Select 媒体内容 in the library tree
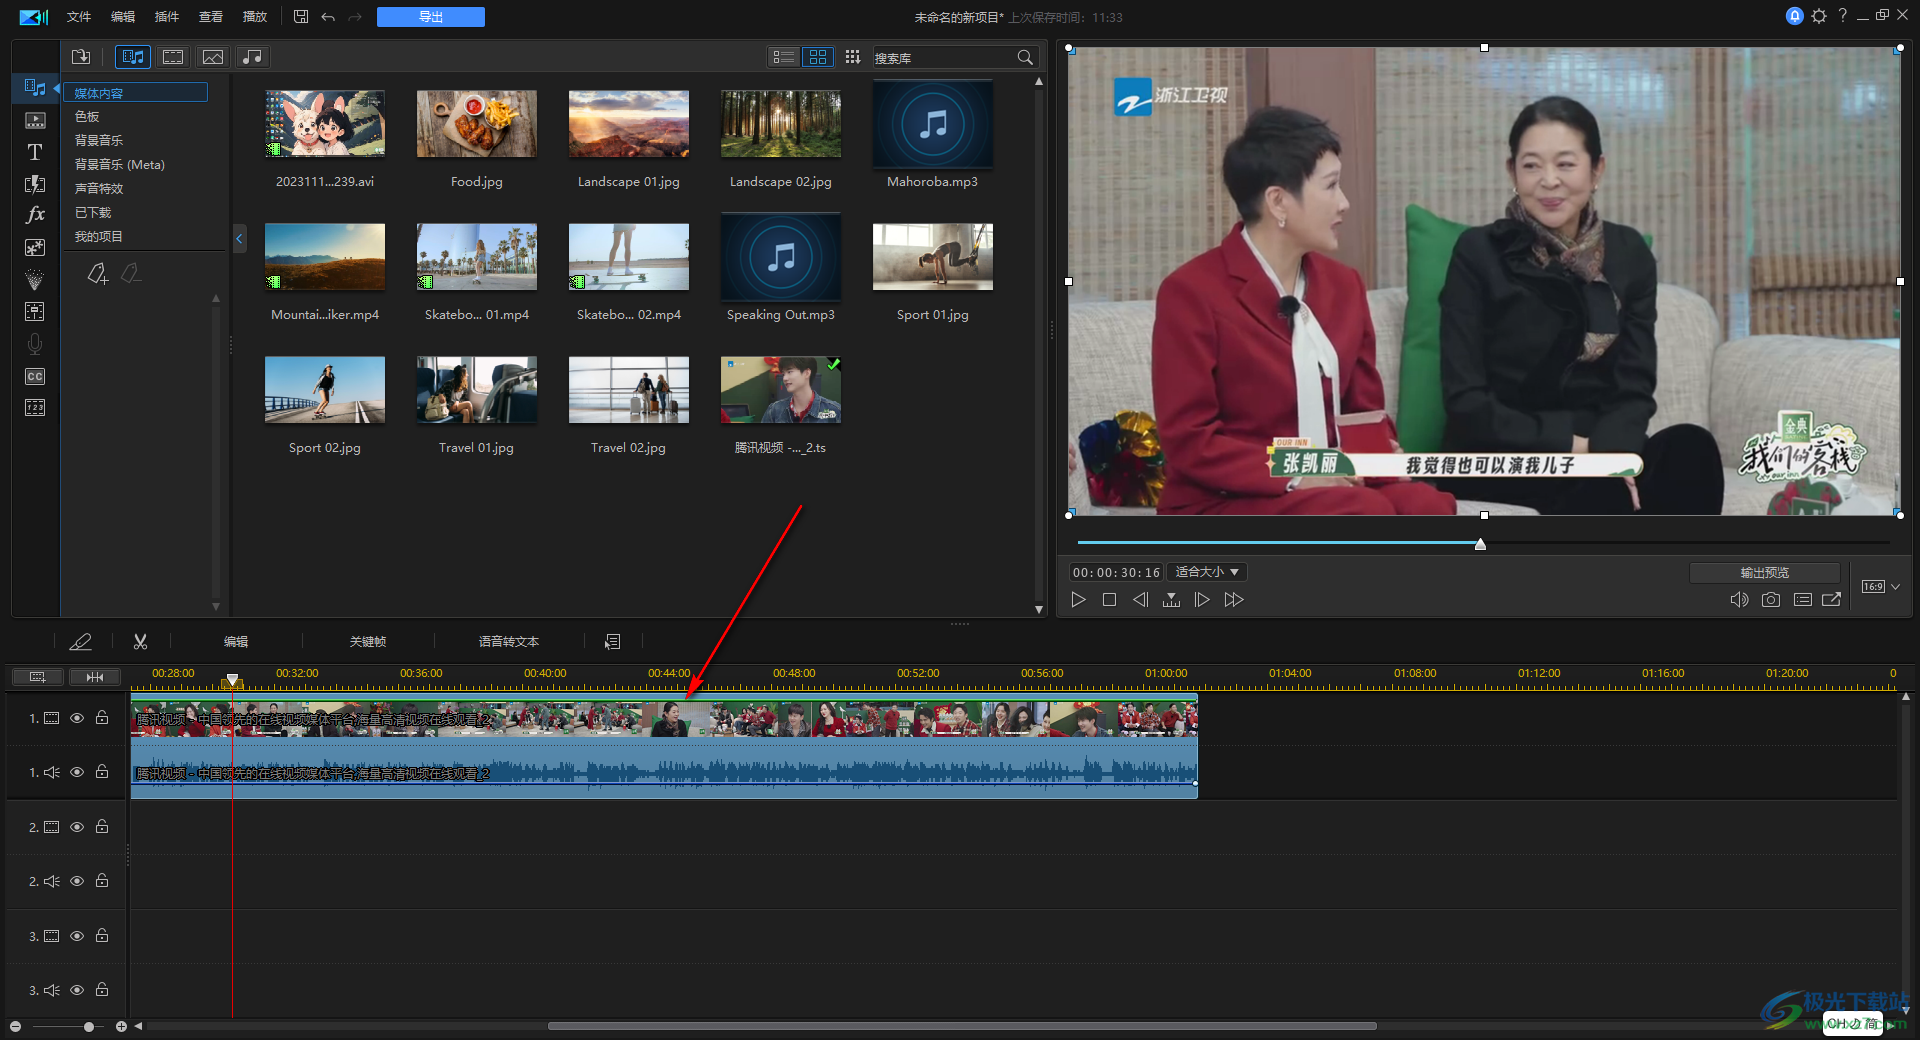 coord(135,92)
